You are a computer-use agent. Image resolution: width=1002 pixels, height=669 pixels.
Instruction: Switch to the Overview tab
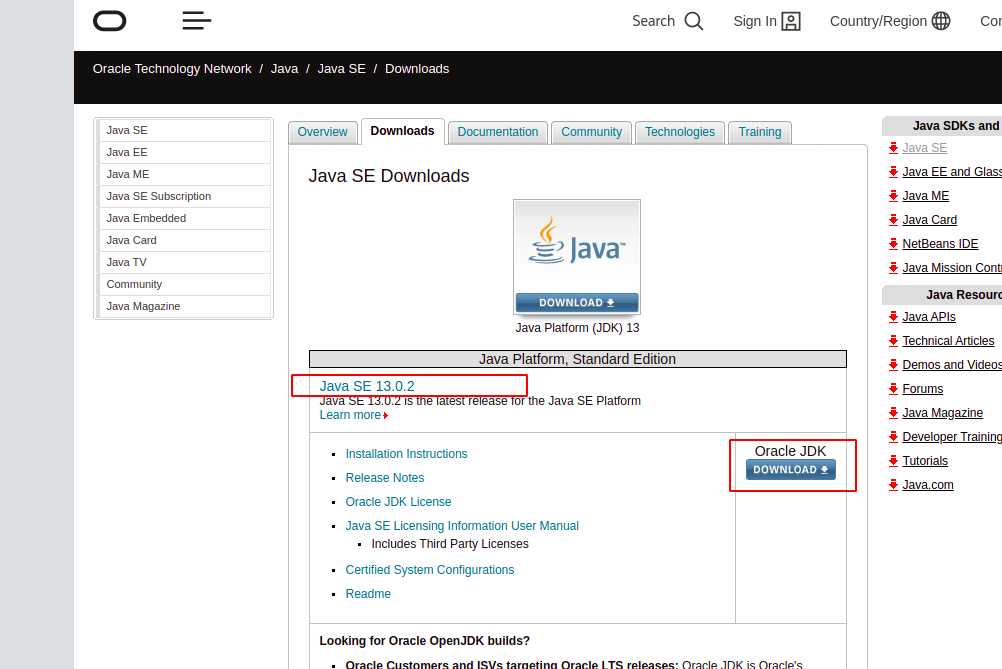click(x=322, y=132)
